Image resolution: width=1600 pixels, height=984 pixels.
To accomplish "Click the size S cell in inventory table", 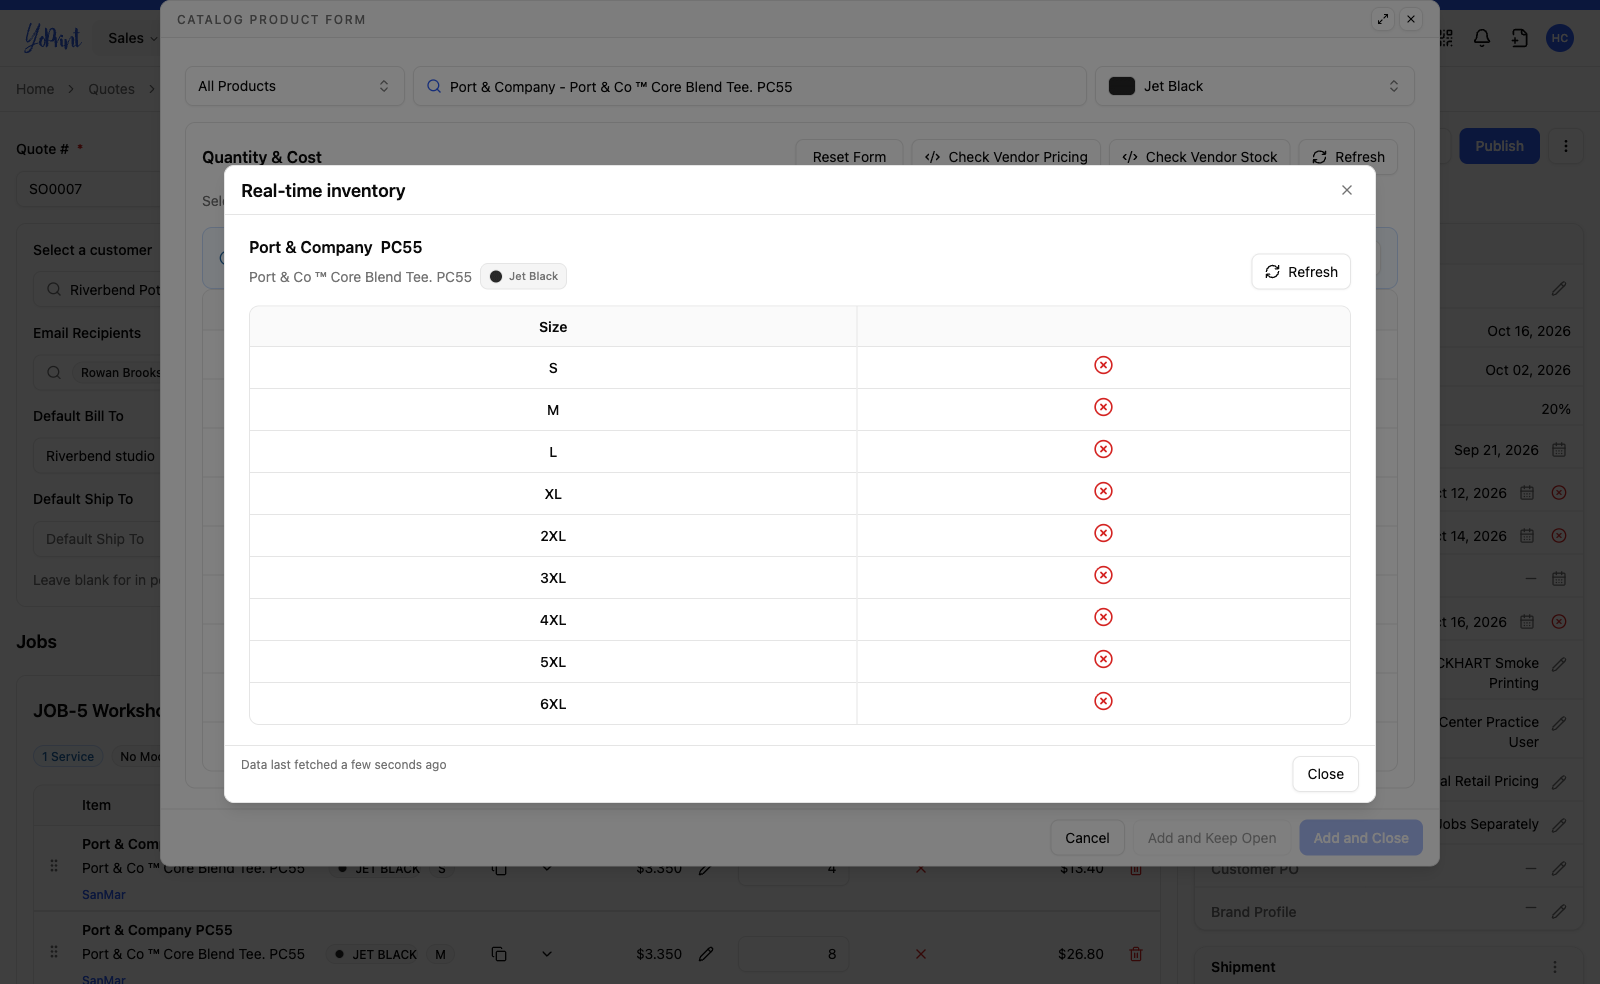I will 553,368.
